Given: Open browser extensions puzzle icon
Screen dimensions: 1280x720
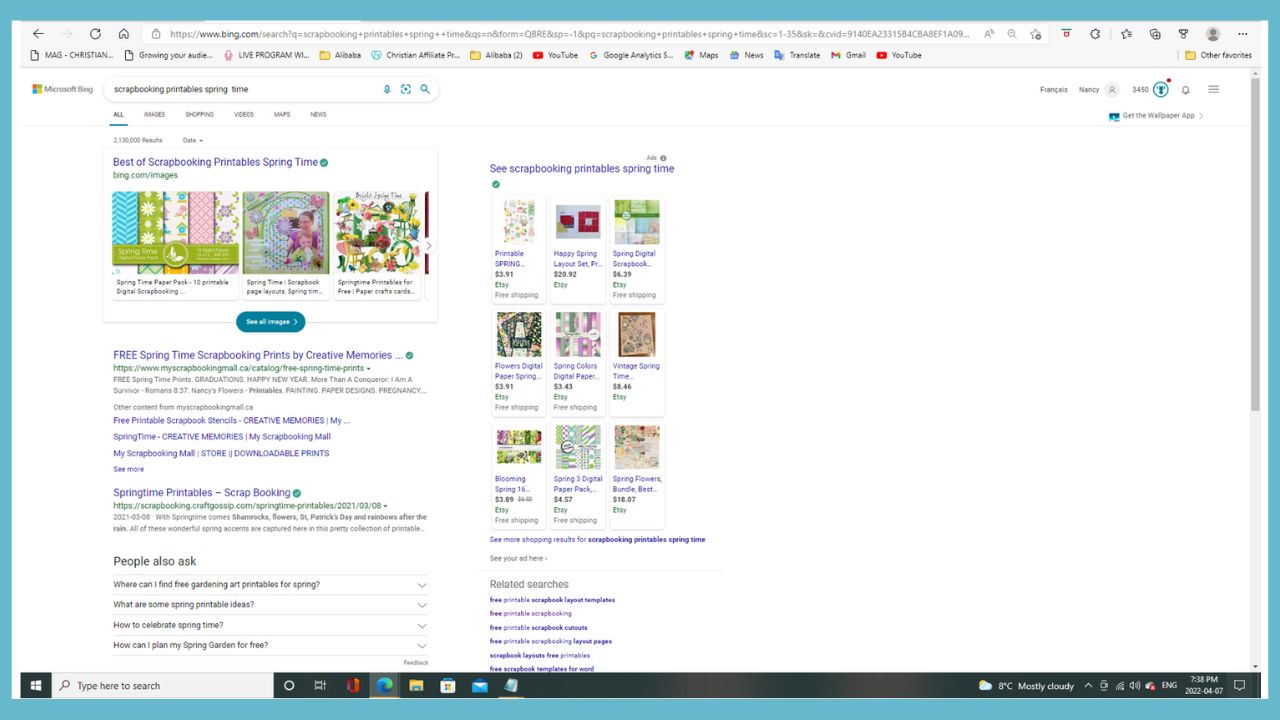Looking at the screenshot, I should (x=1095, y=33).
